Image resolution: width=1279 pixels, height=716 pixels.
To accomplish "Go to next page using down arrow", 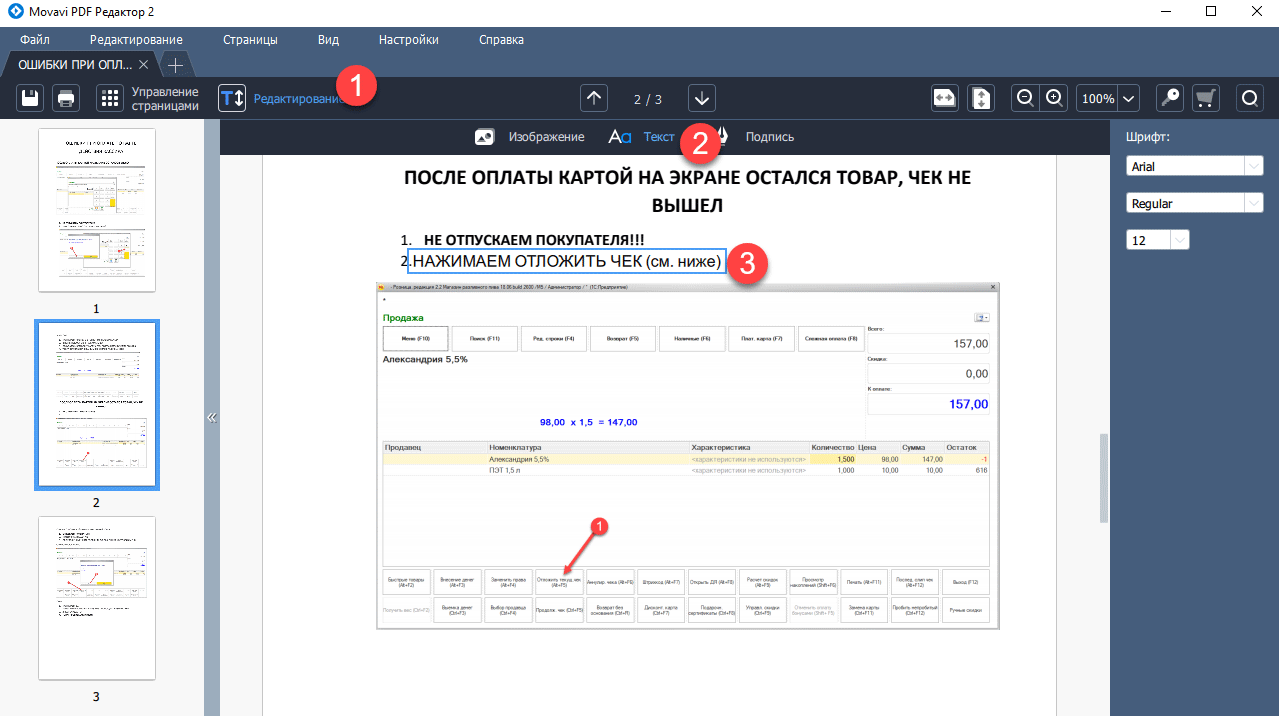I will coord(702,98).
